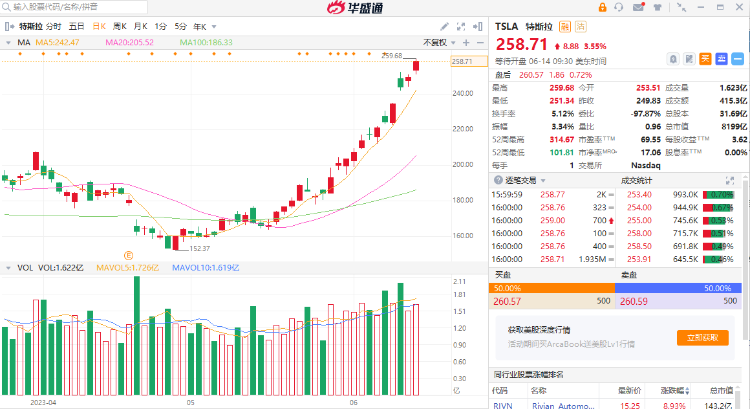The image size is (750, 409).
Task: Expand chart to fullscreen icon
Action: [461, 26]
